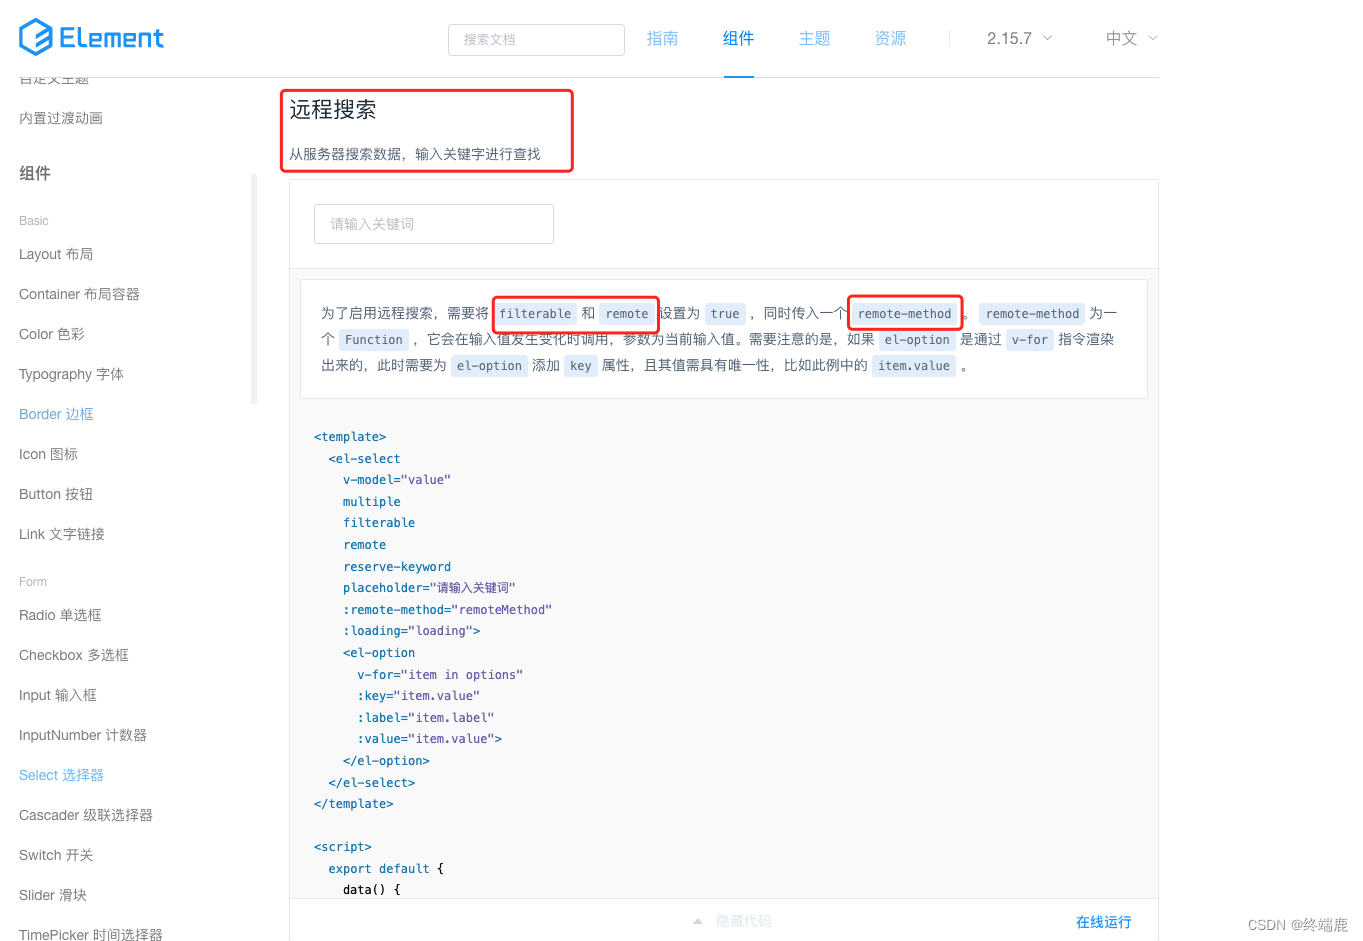Go to Cascader 级联选择器 page
Image resolution: width=1363 pixels, height=941 pixels.
click(x=86, y=815)
